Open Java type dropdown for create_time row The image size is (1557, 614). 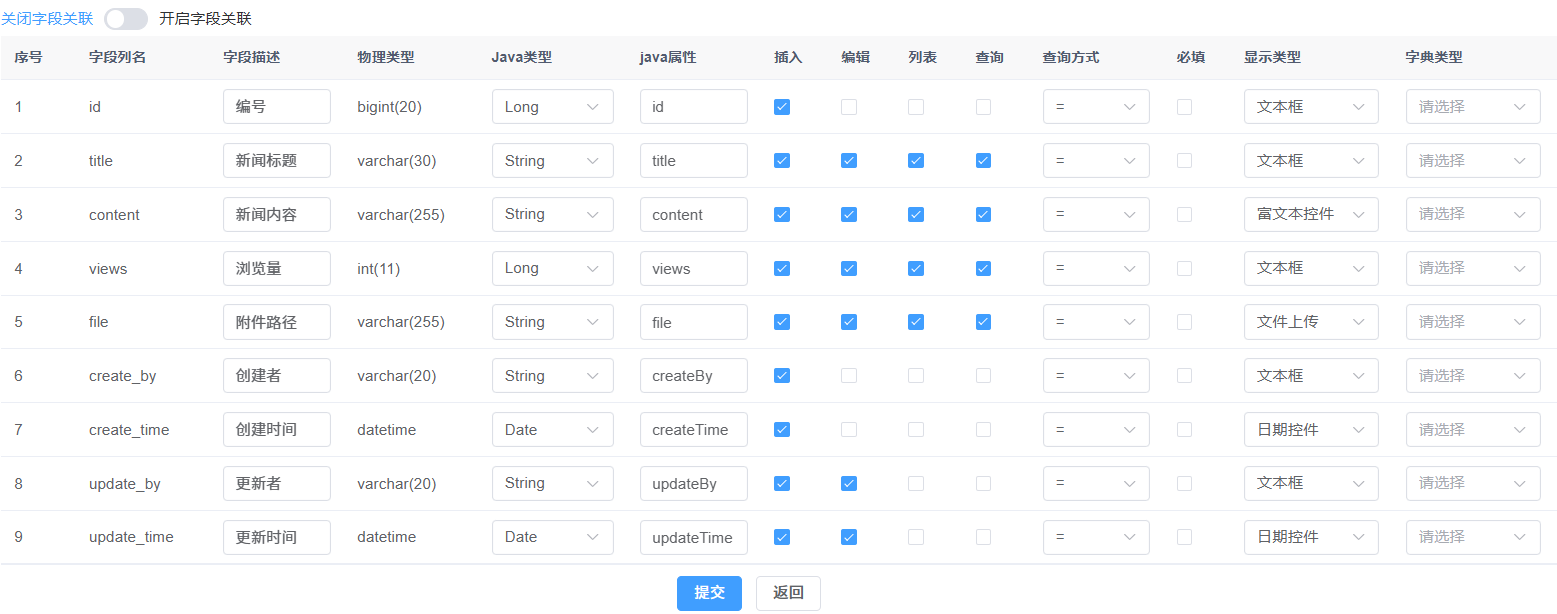(x=552, y=430)
